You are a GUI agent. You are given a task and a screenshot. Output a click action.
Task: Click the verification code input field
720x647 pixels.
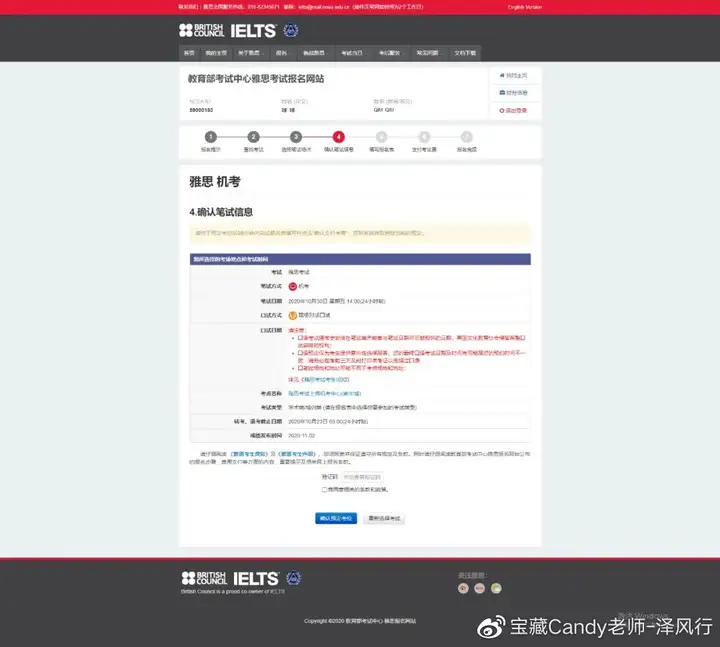[x=362, y=477]
